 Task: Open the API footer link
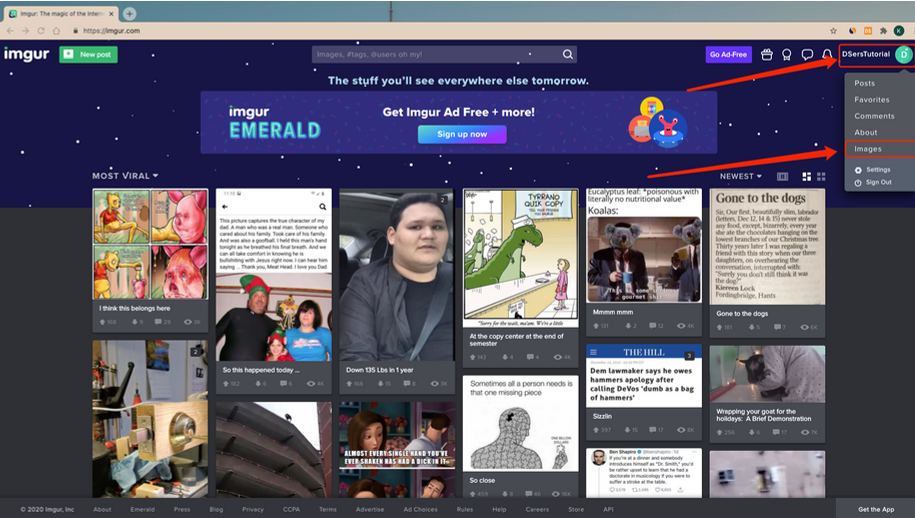[x=608, y=509]
